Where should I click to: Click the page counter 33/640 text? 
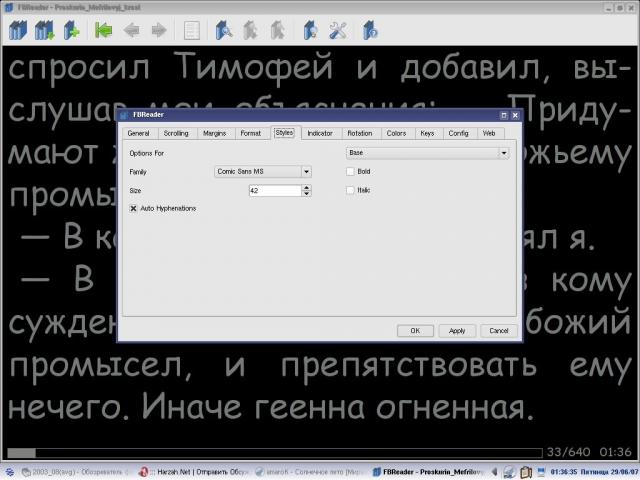tap(568, 452)
